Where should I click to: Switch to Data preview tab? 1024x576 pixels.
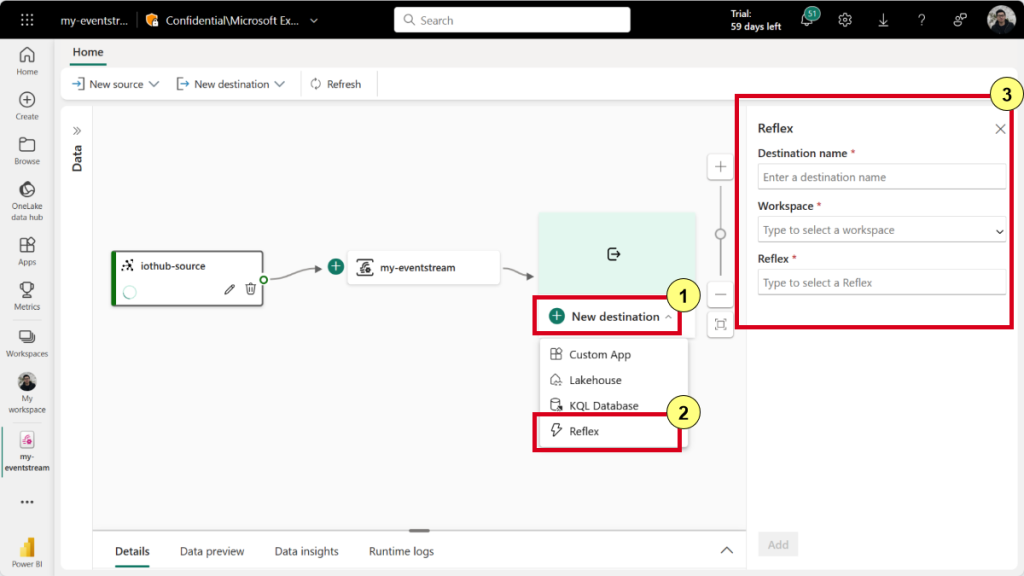212,551
